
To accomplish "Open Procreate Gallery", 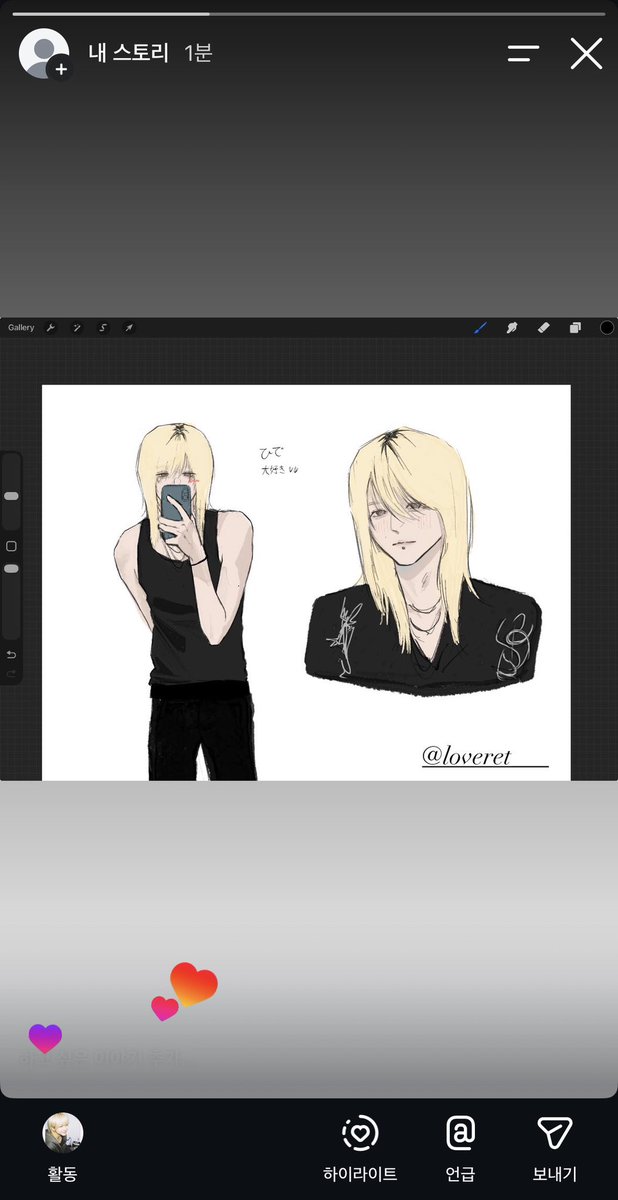I will point(21,328).
